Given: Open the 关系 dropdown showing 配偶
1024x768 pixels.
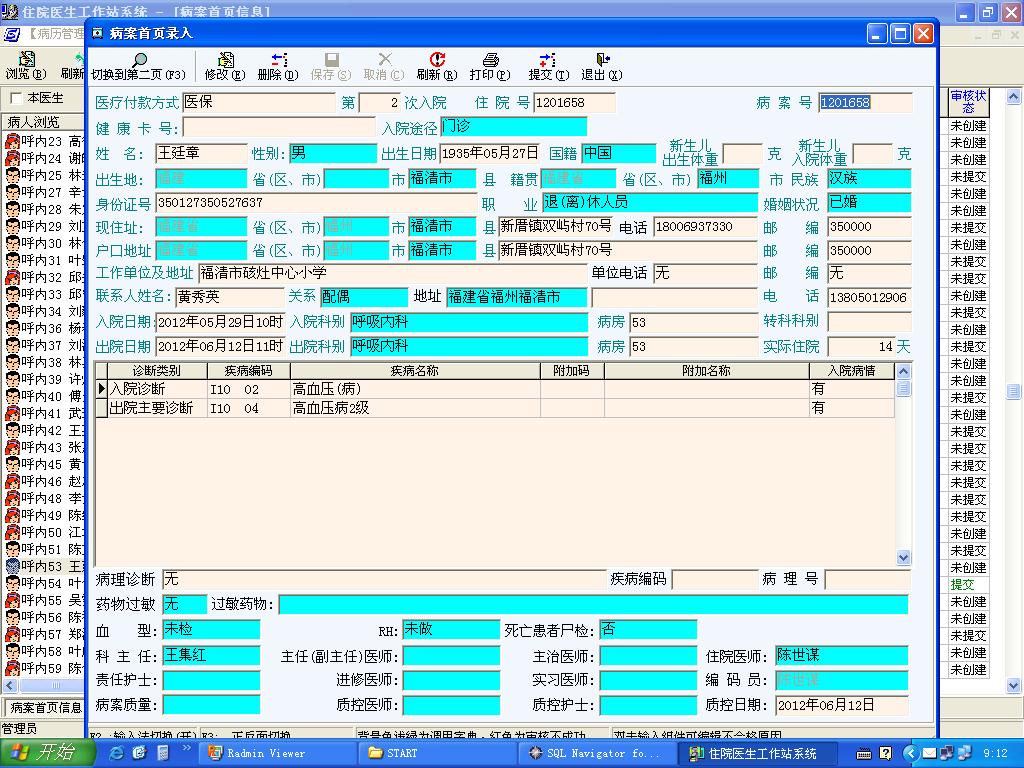Looking at the screenshot, I should click(364, 297).
